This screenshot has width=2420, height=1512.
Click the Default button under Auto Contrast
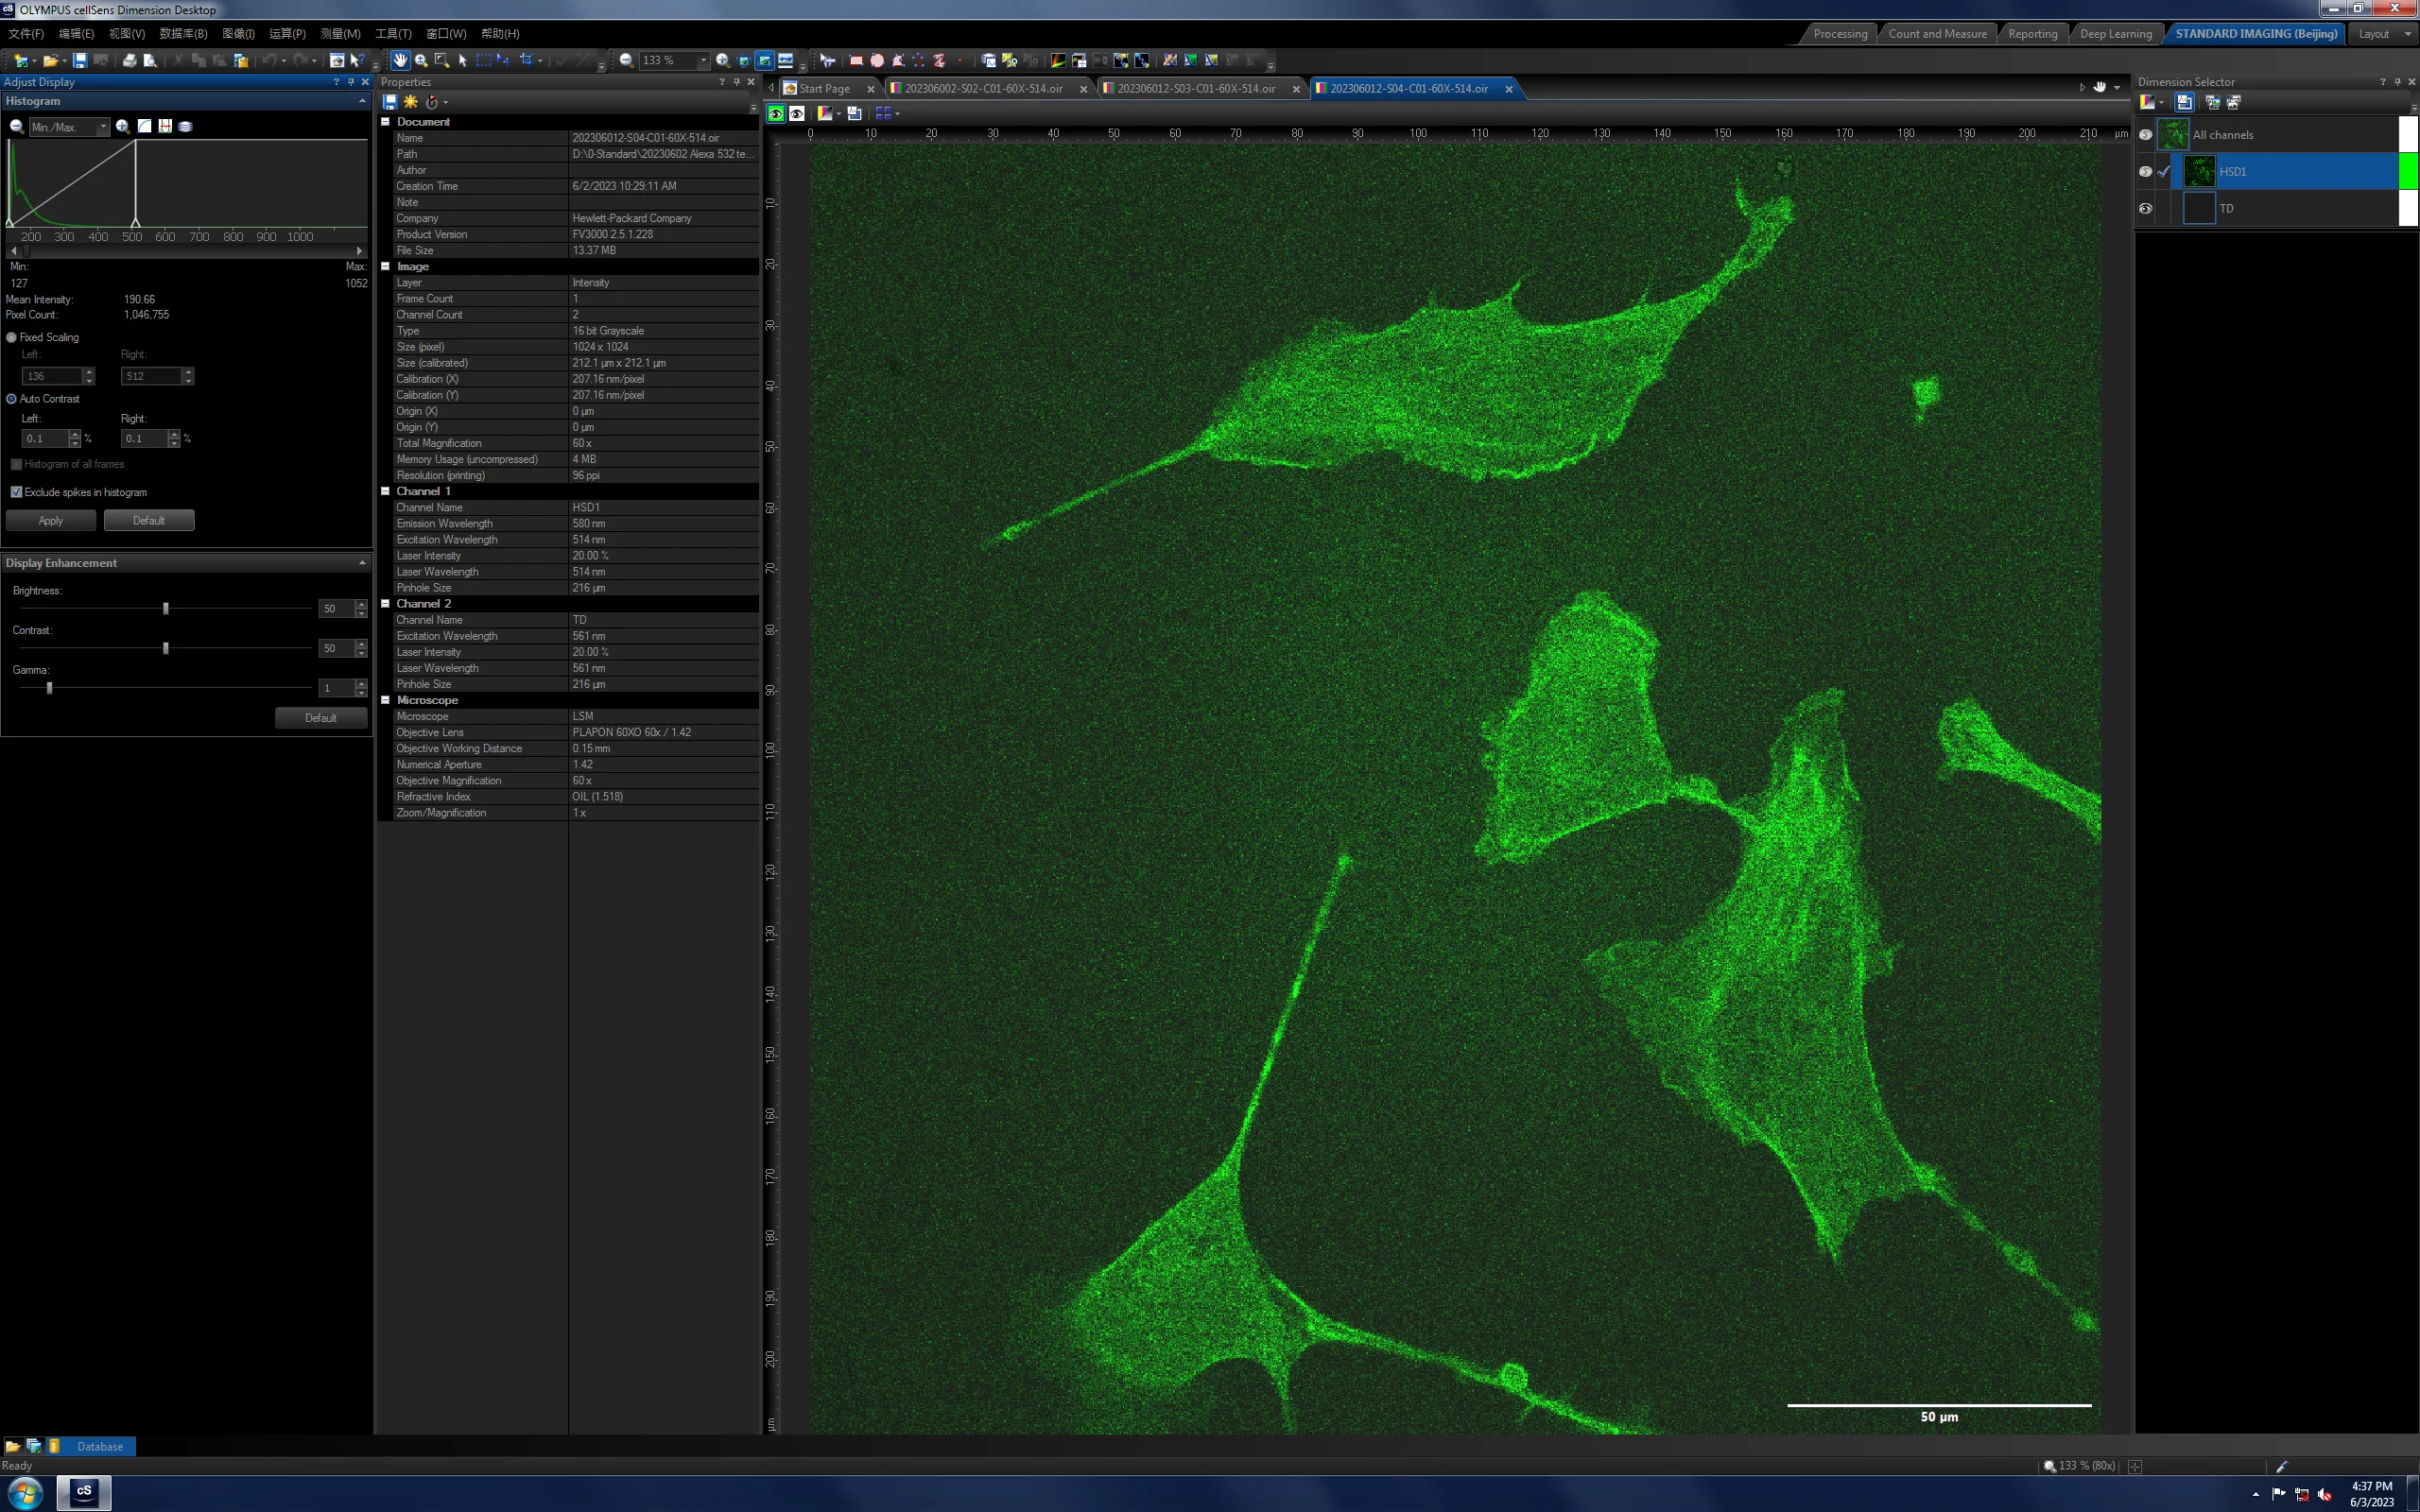[x=149, y=520]
